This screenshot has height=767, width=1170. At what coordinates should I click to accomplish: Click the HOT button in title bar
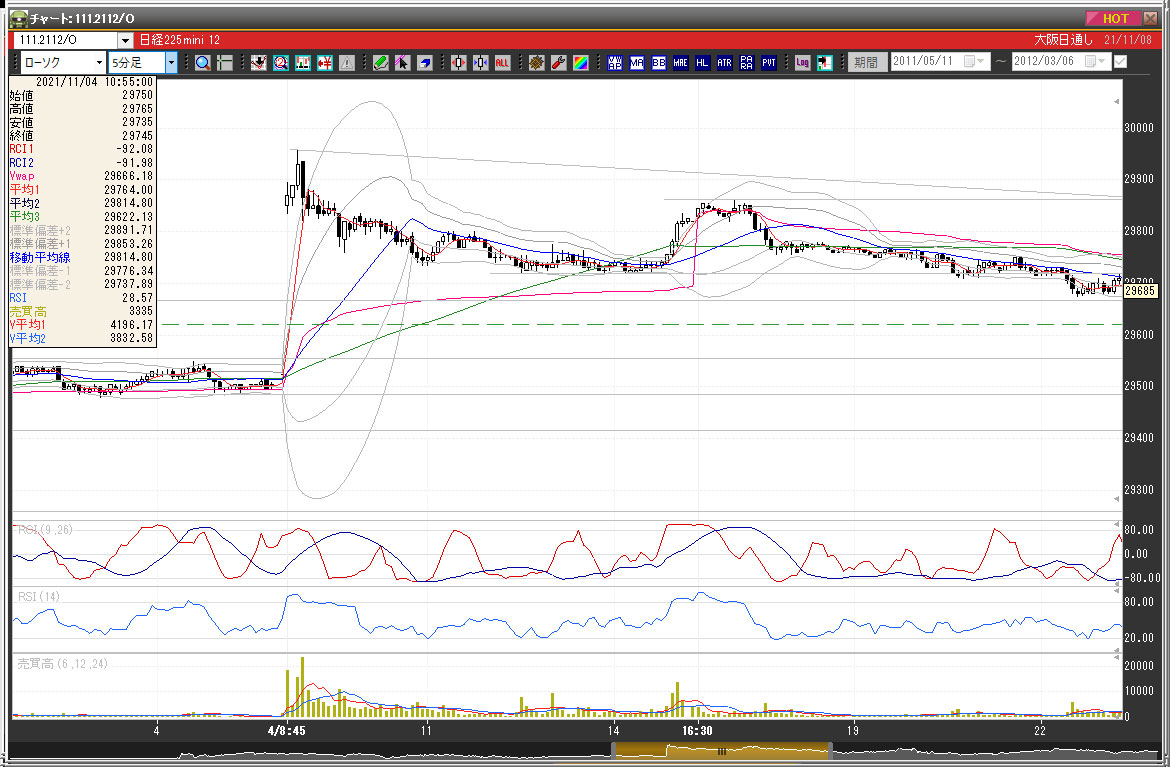pyautogui.click(x=1113, y=18)
